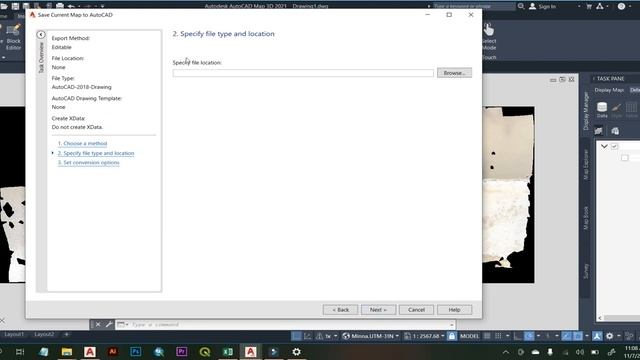The width and height of the screenshot is (640, 360).
Task: Click the Style icon in Task Pane
Action: click(x=617, y=110)
